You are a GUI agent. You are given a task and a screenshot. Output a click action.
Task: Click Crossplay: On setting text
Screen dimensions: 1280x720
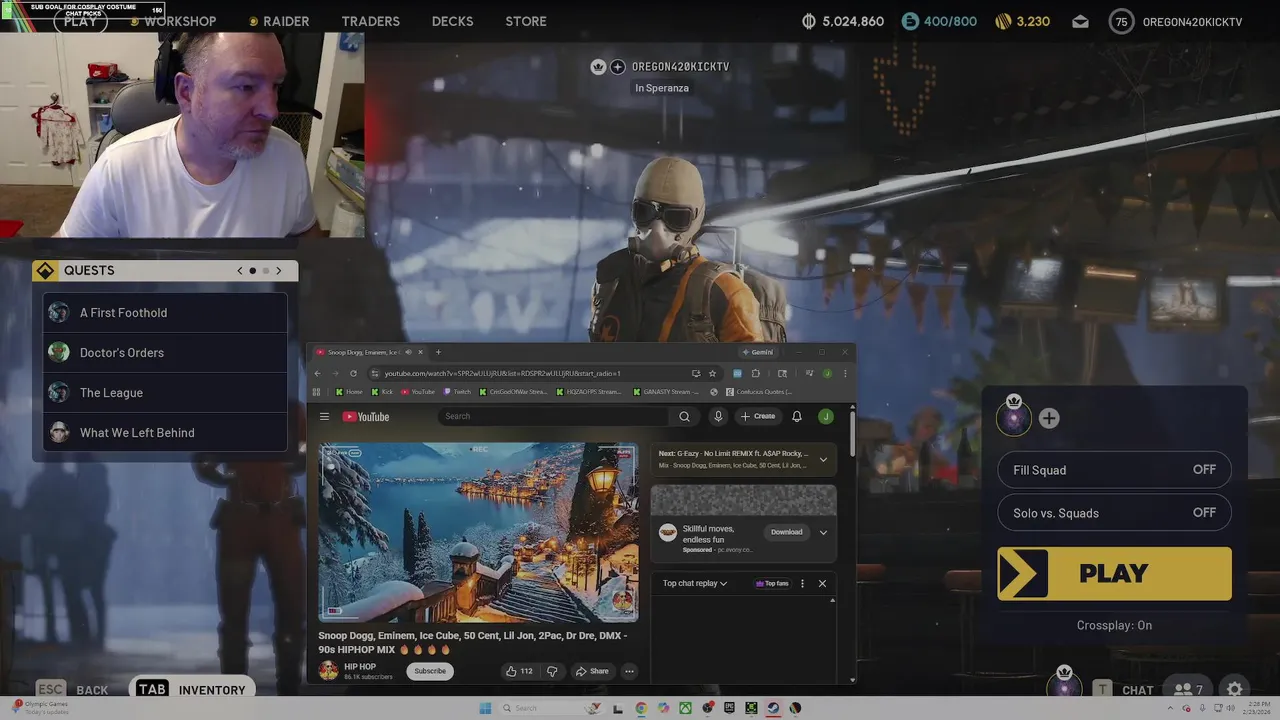tap(1114, 625)
